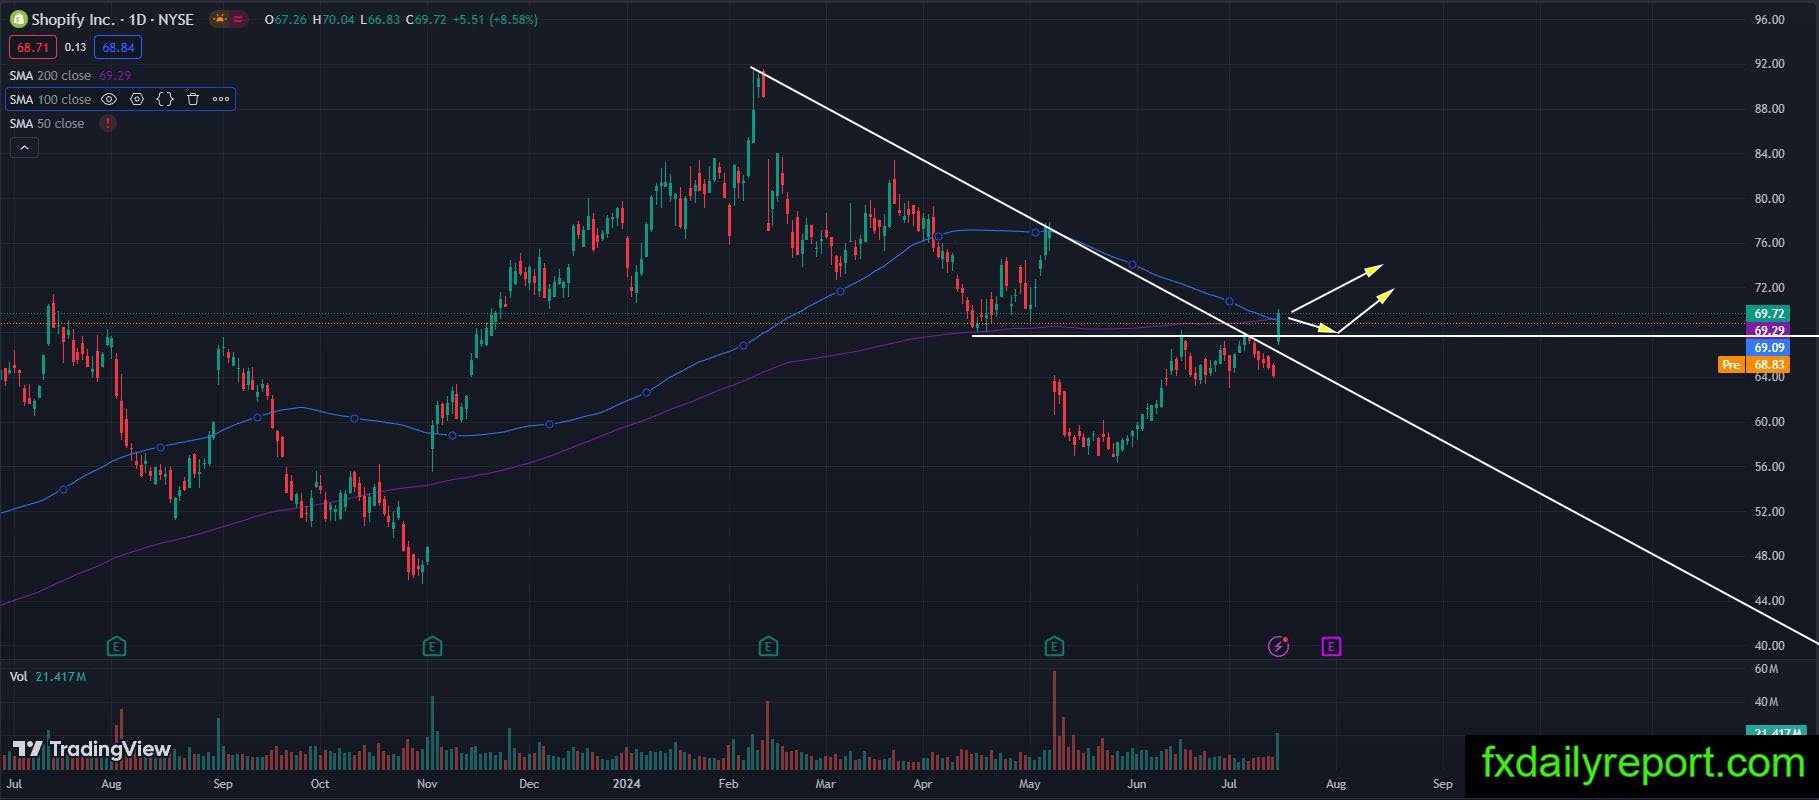Click the 0.13 spread value

[75, 47]
